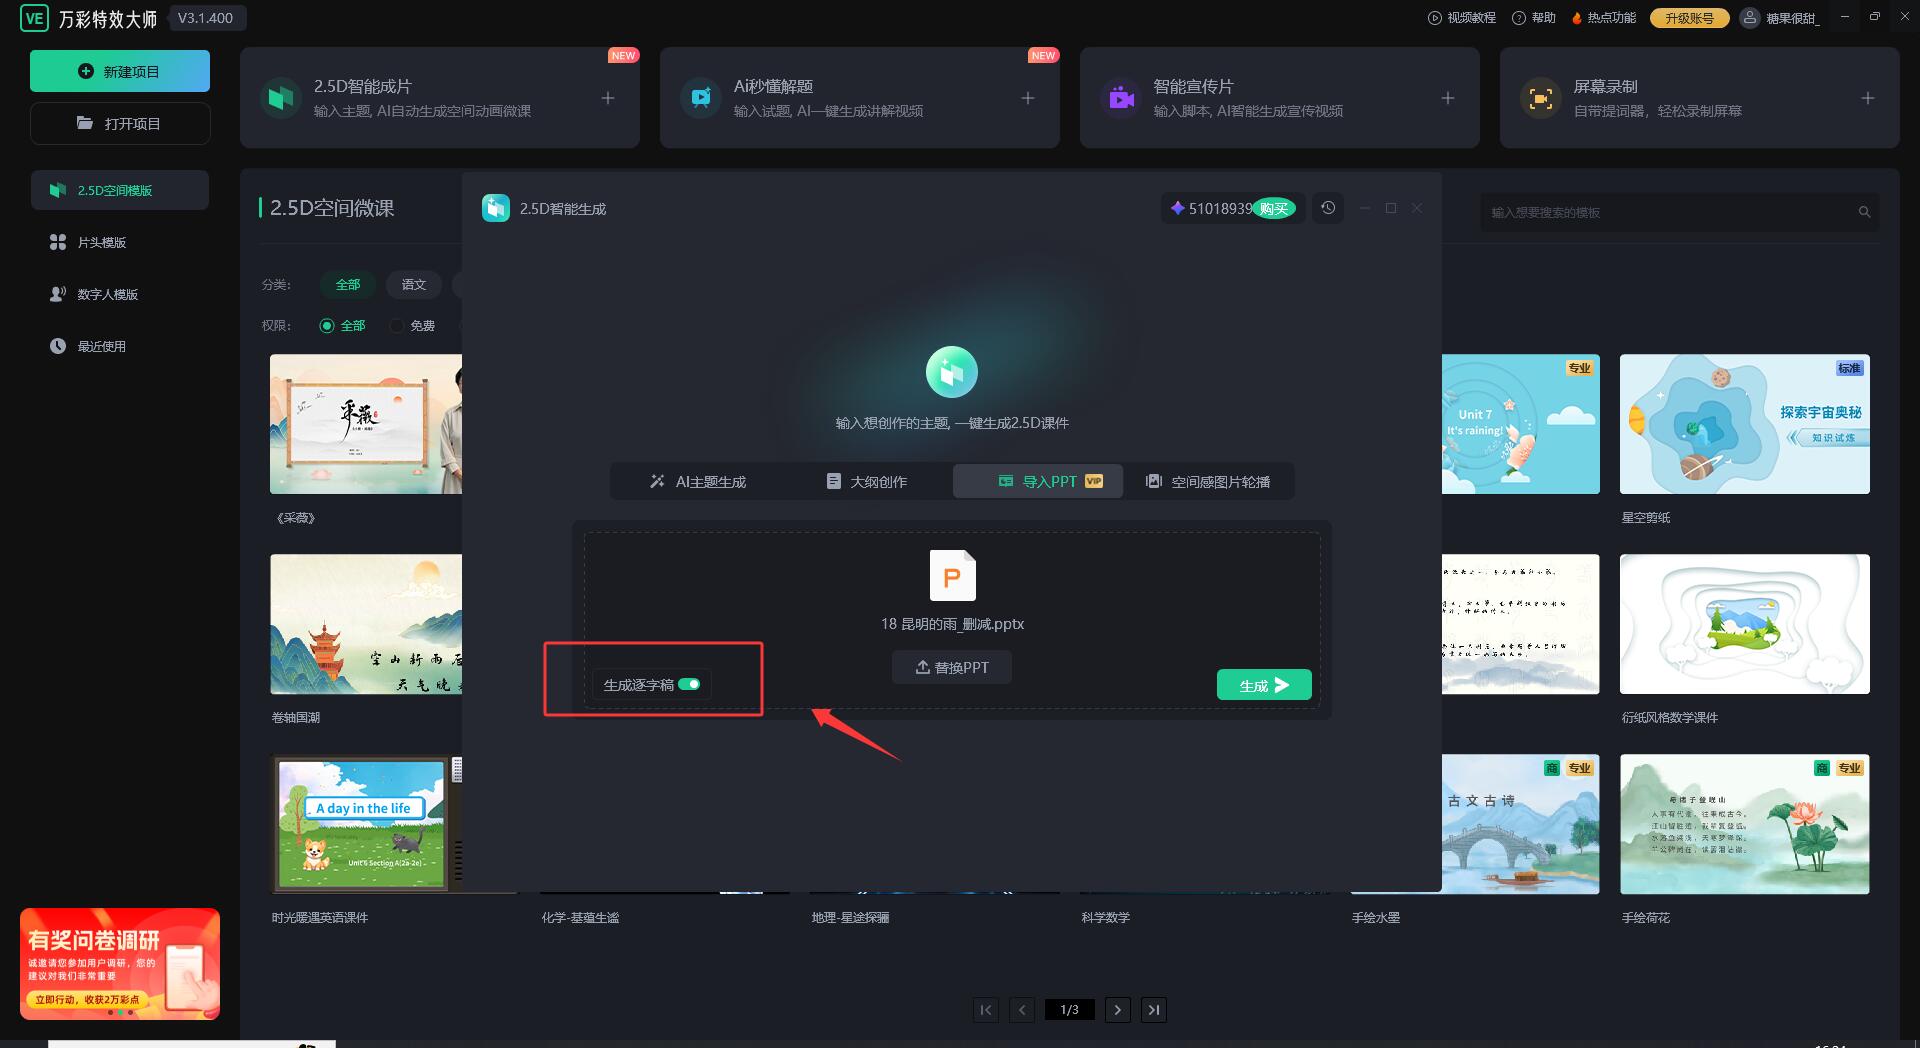Viewport: 1920px width, 1048px height.
Task: Click the 帮助 help icon
Action: click(x=1519, y=18)
